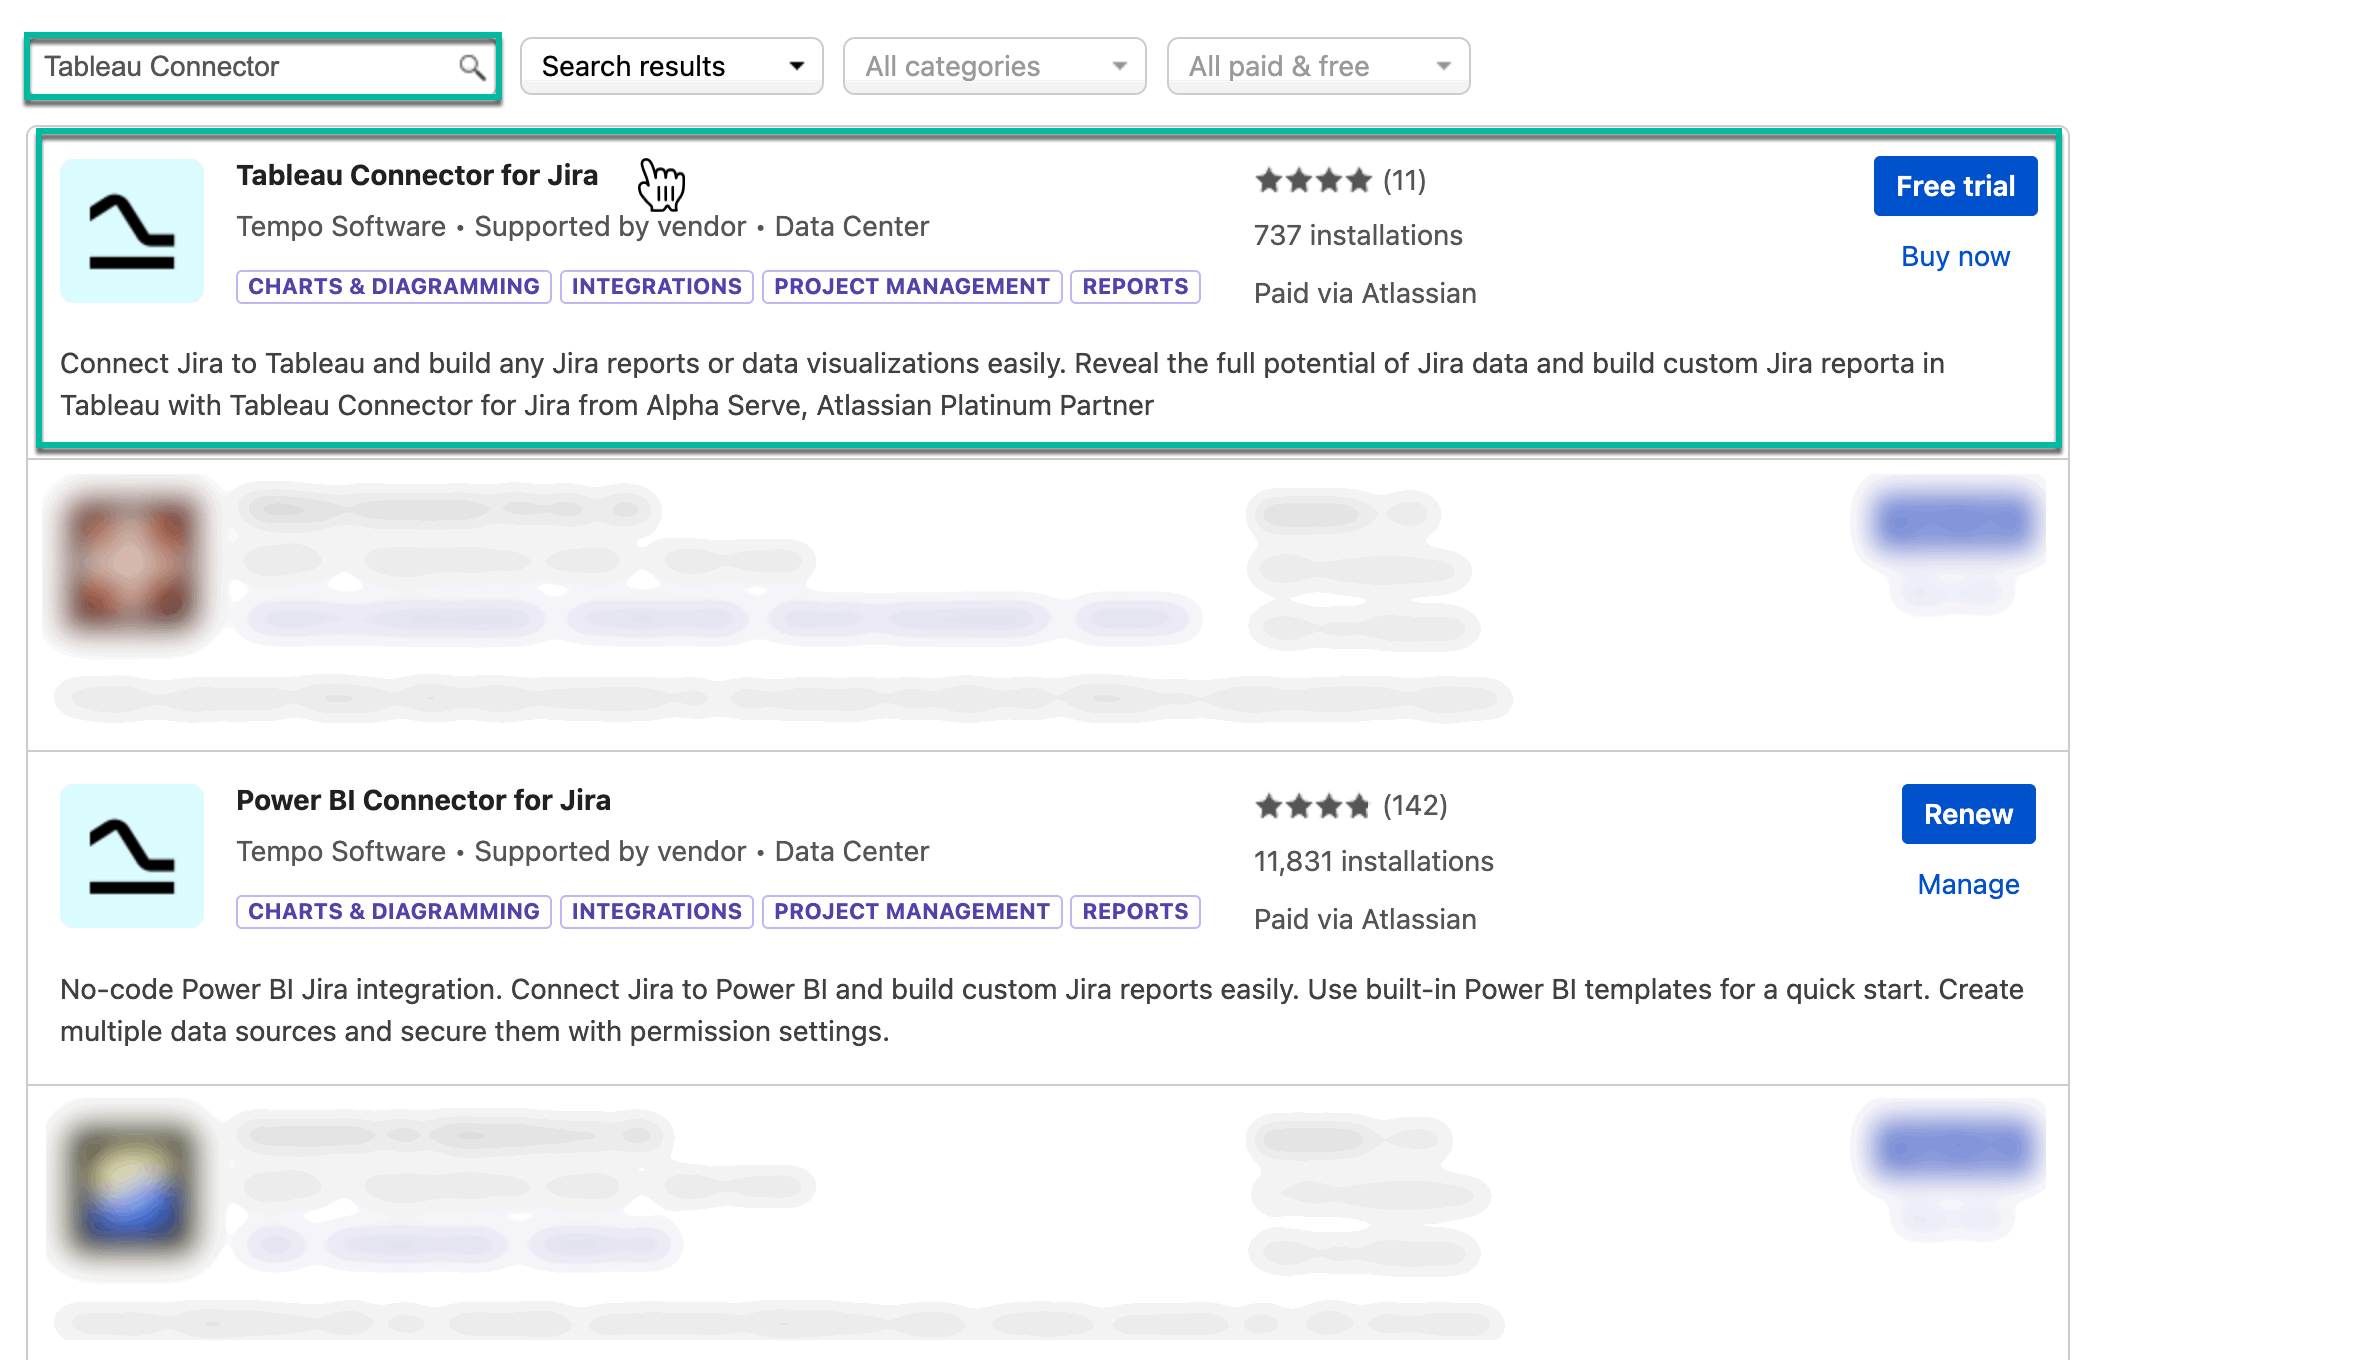Click Renew for Power BI Connector
This screenshot has width=2364, height=1360.
click(1967, 814)
